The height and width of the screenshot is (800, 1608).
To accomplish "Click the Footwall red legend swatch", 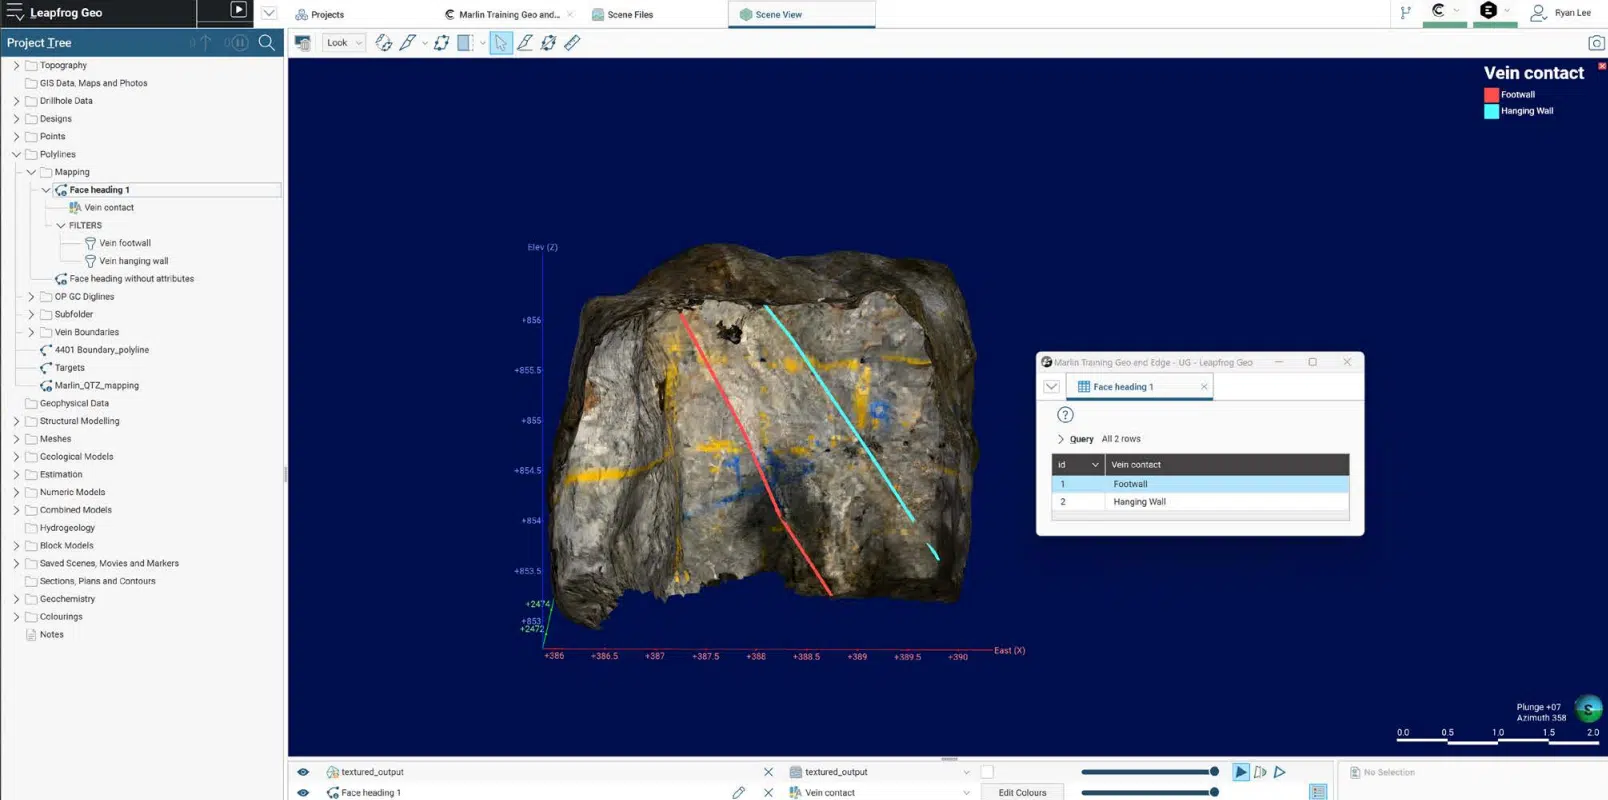I will [1491, 95].
